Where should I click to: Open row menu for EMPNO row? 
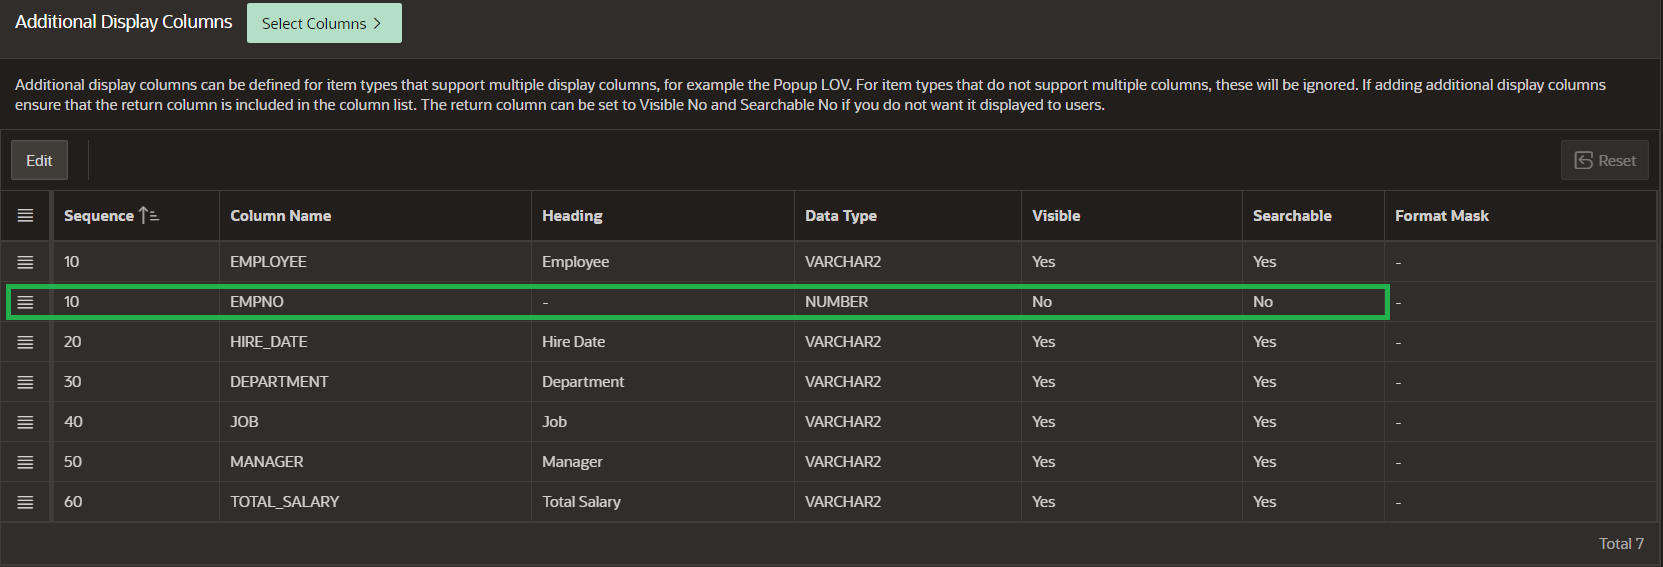pos(25,302)
